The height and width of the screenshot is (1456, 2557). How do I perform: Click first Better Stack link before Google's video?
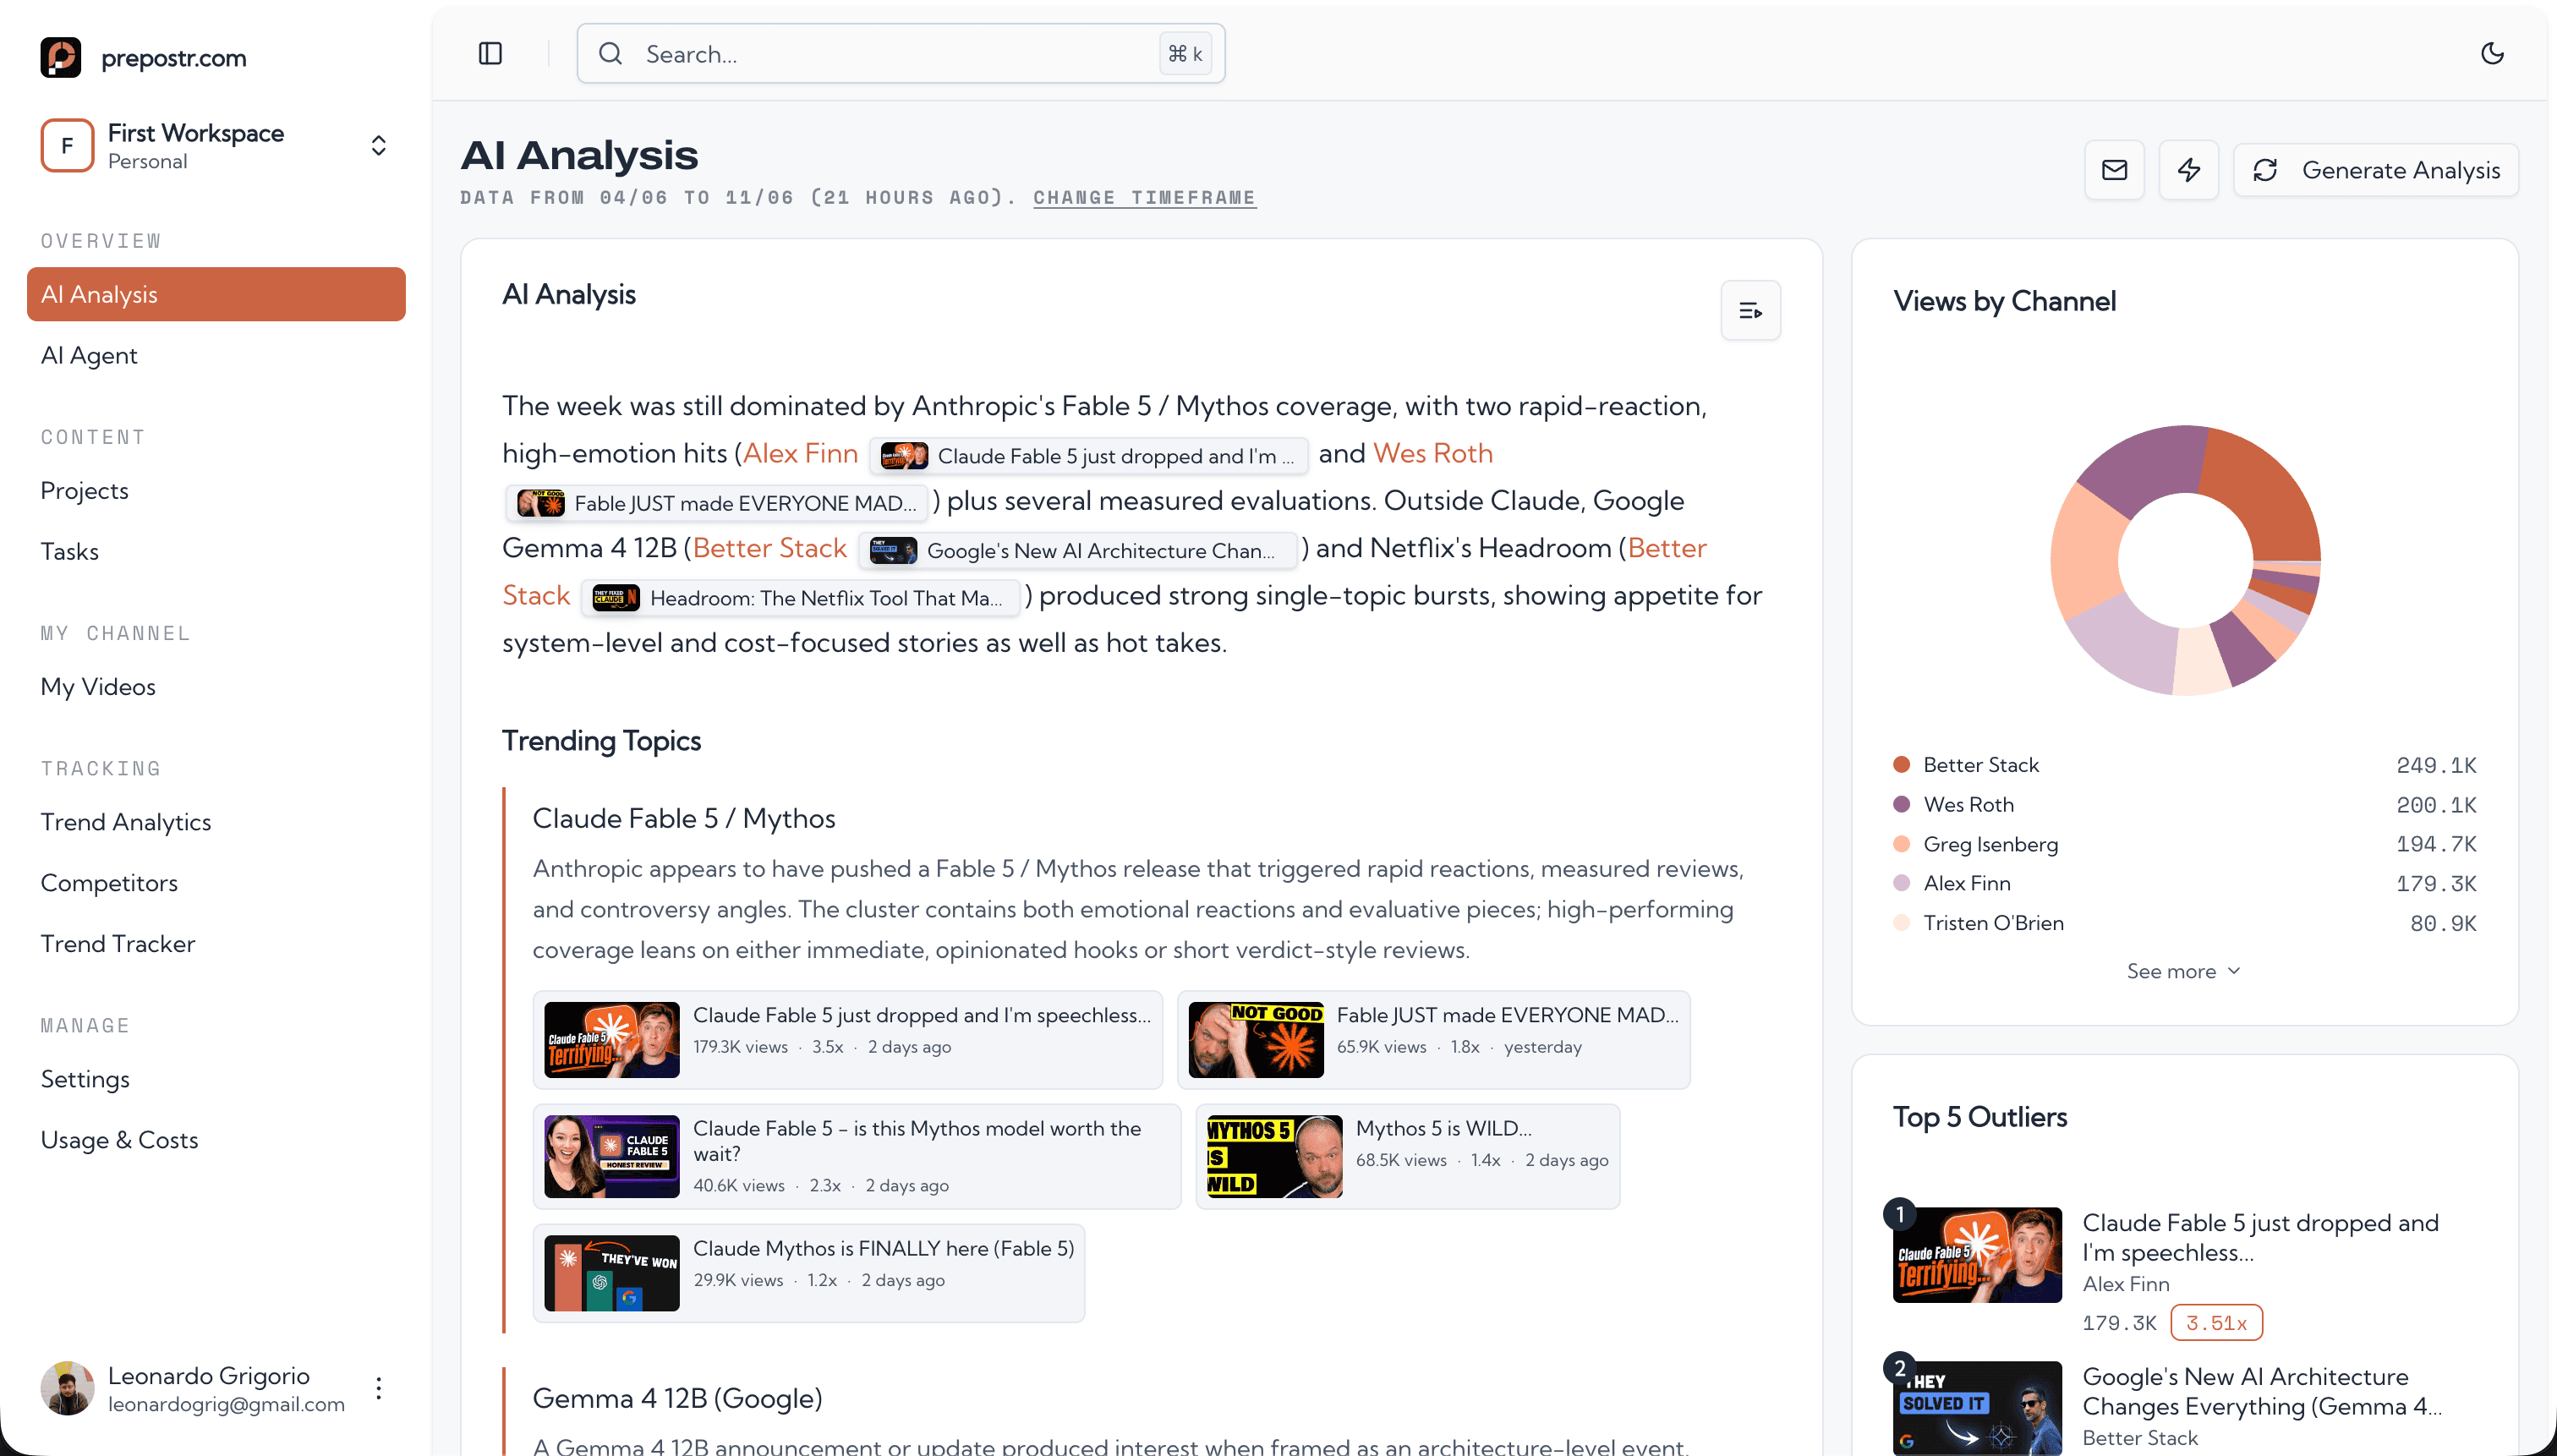click(769, 548)
